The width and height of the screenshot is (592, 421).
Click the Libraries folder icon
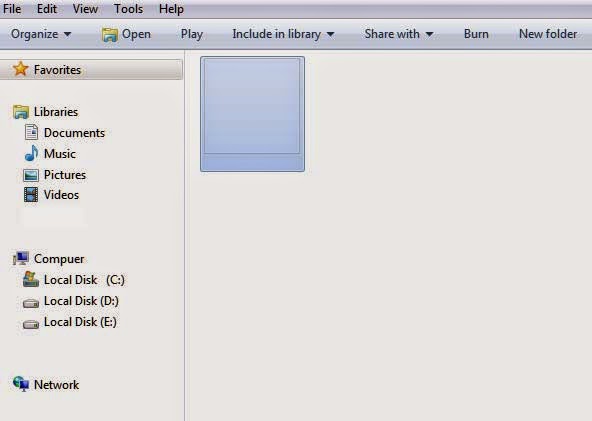coord(21,112)
